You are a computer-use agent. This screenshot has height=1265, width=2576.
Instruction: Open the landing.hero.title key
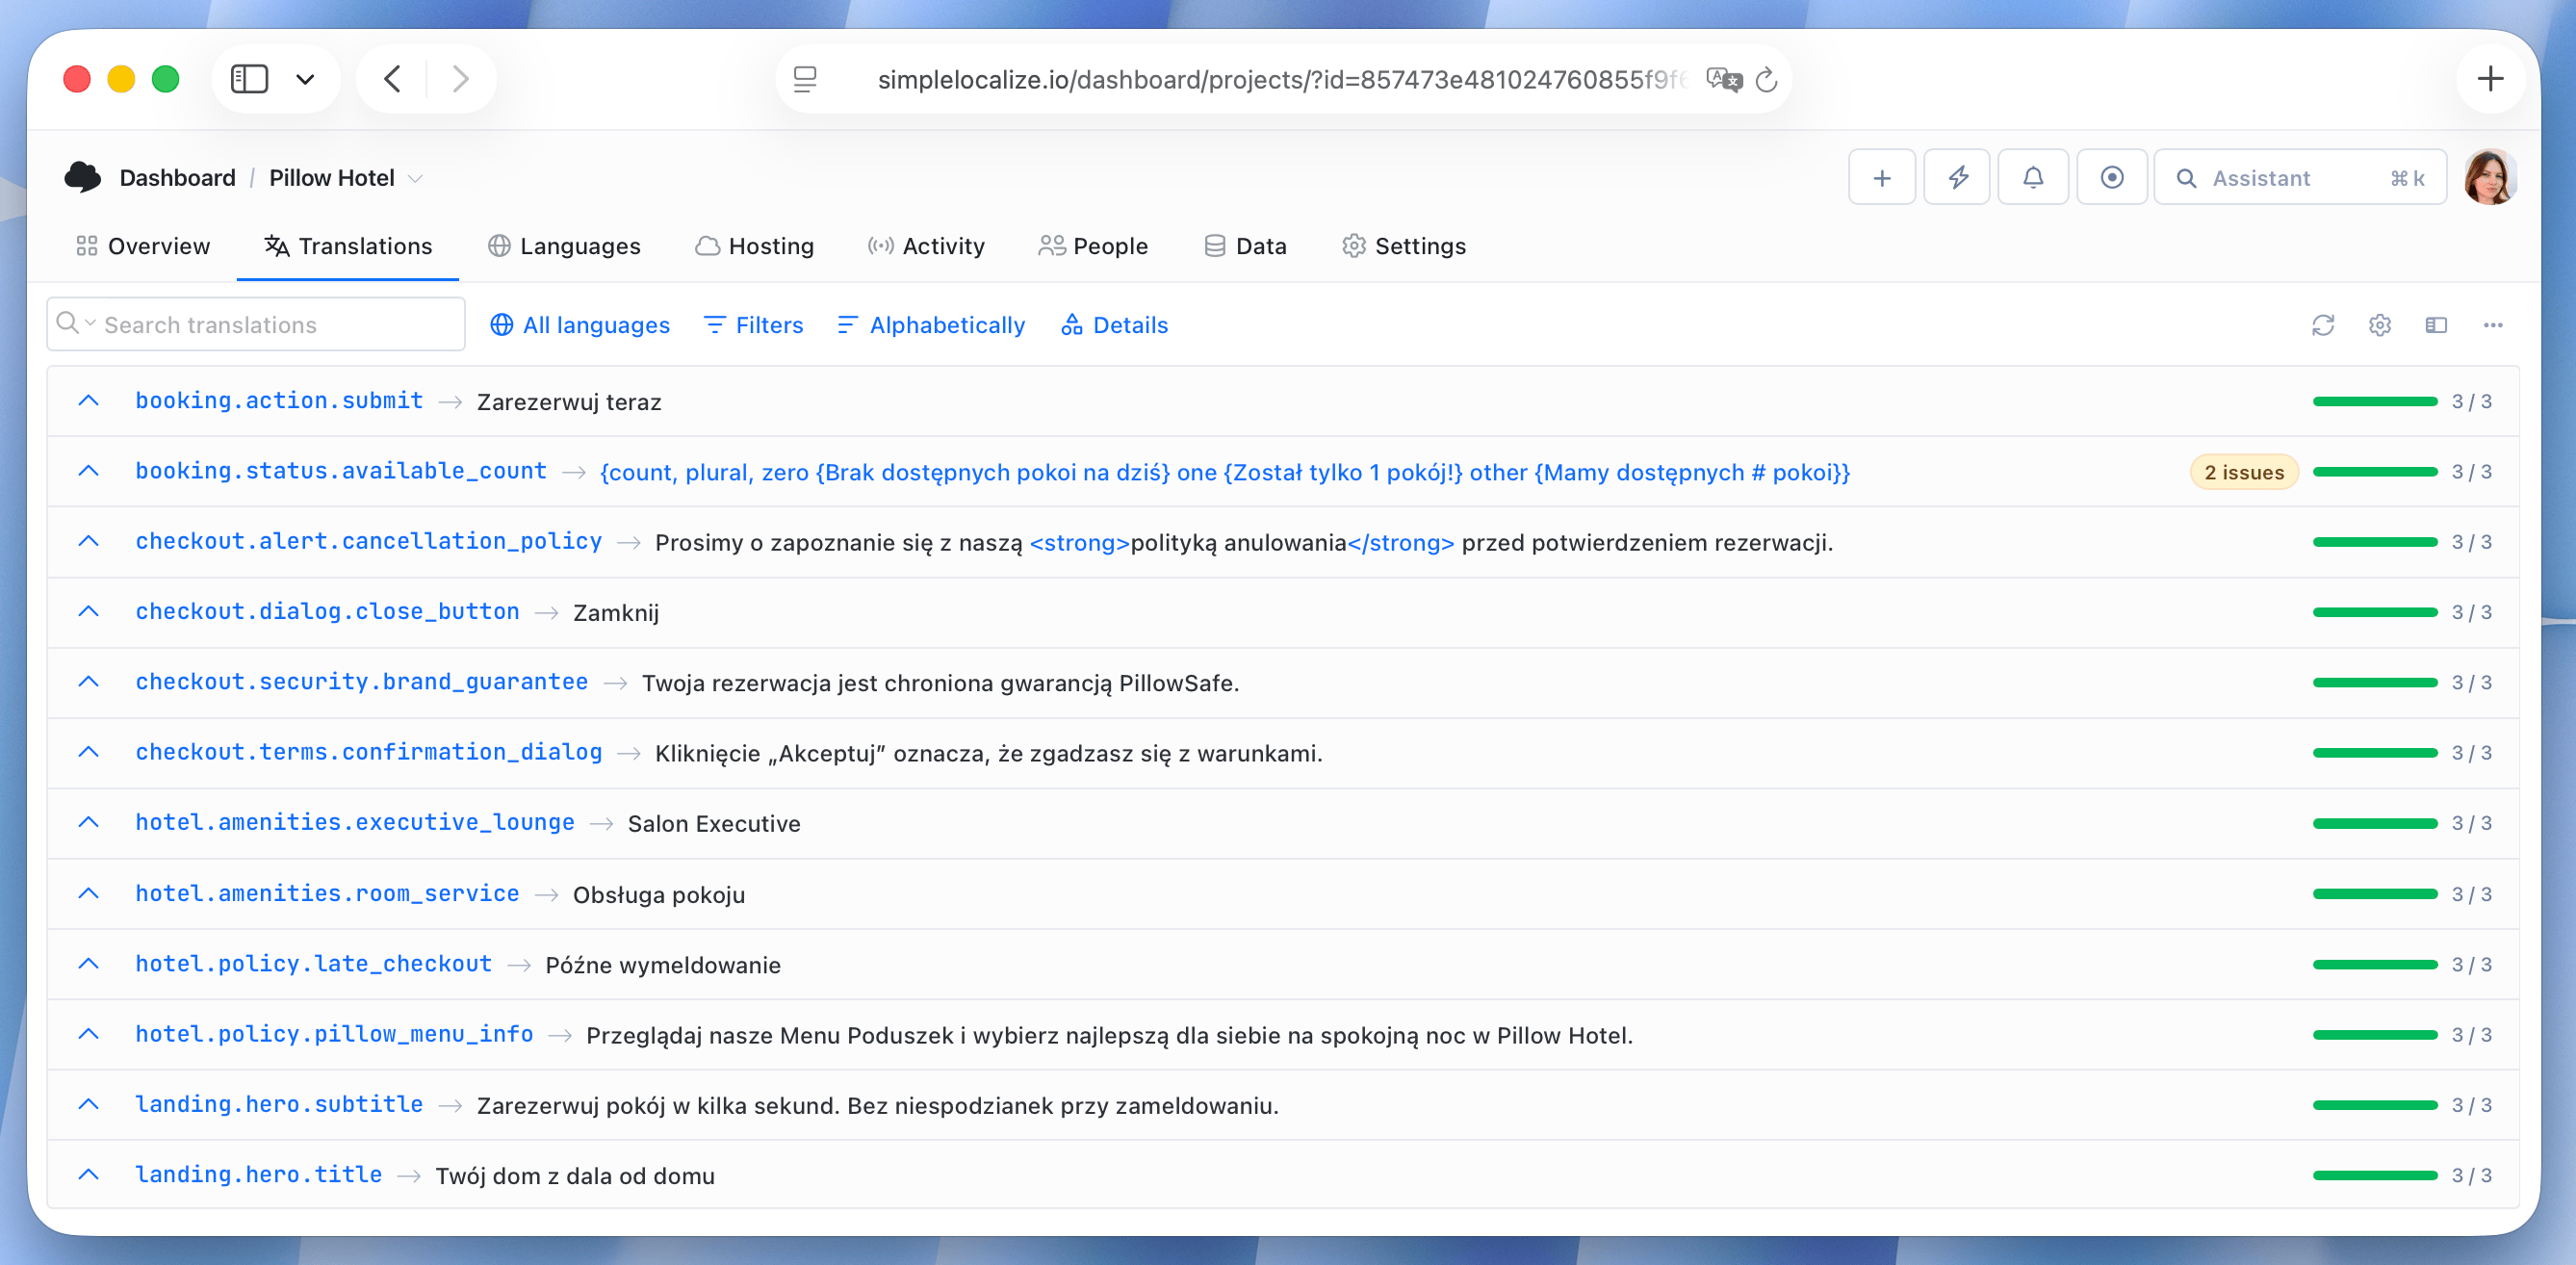[259, 1175]
